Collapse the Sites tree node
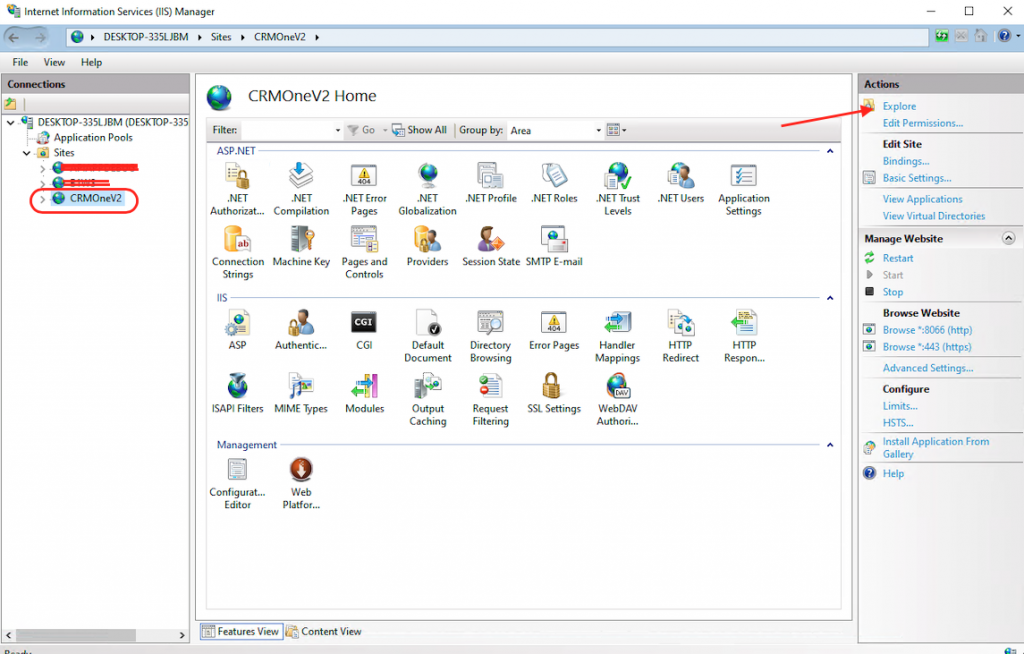 27,153
